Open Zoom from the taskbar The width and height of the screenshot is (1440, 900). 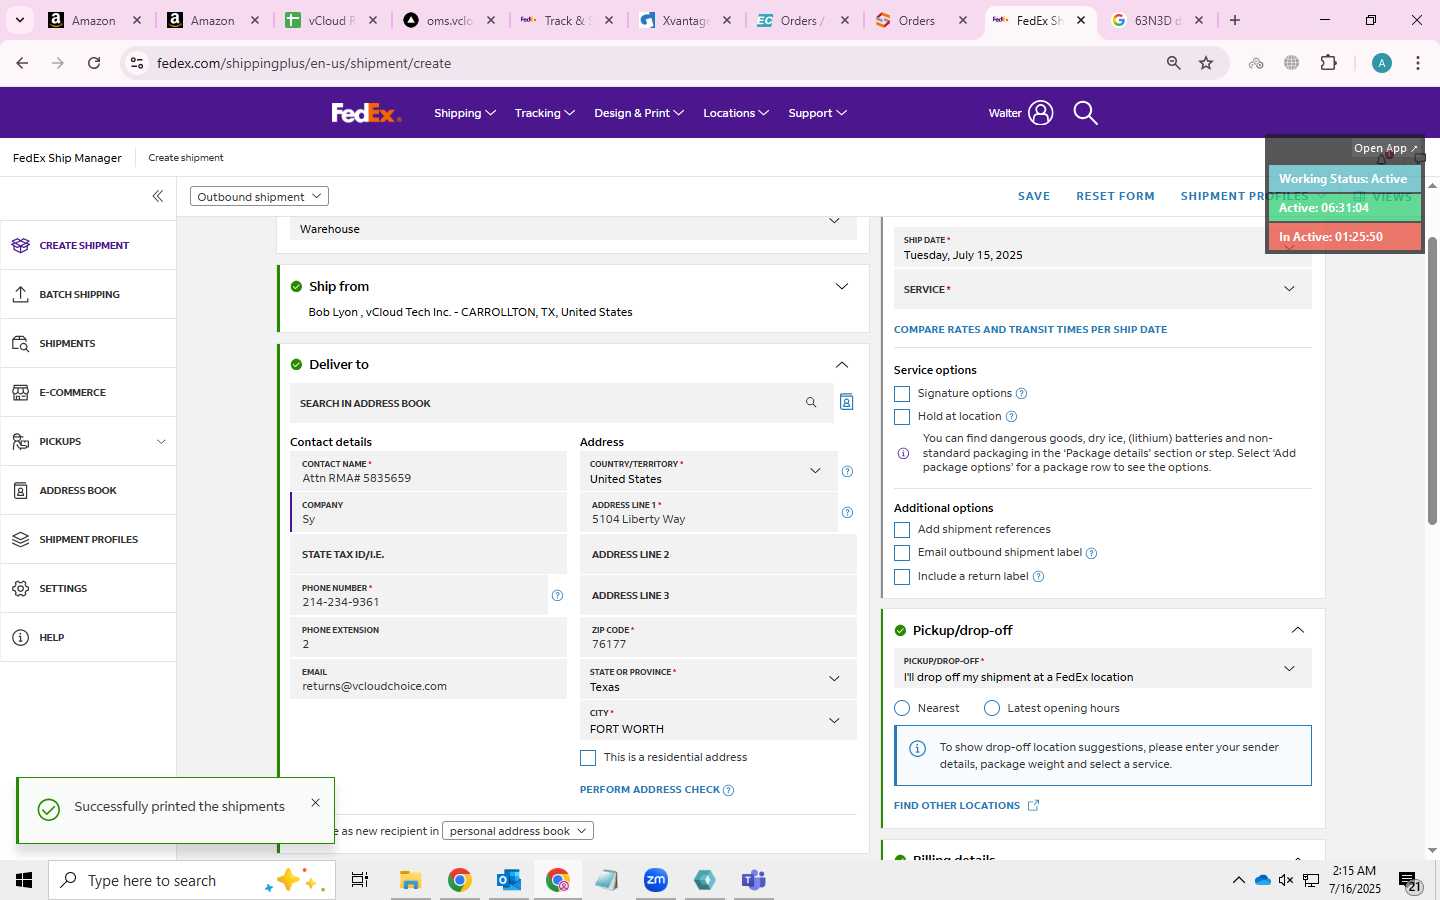[x=655, y=880]
